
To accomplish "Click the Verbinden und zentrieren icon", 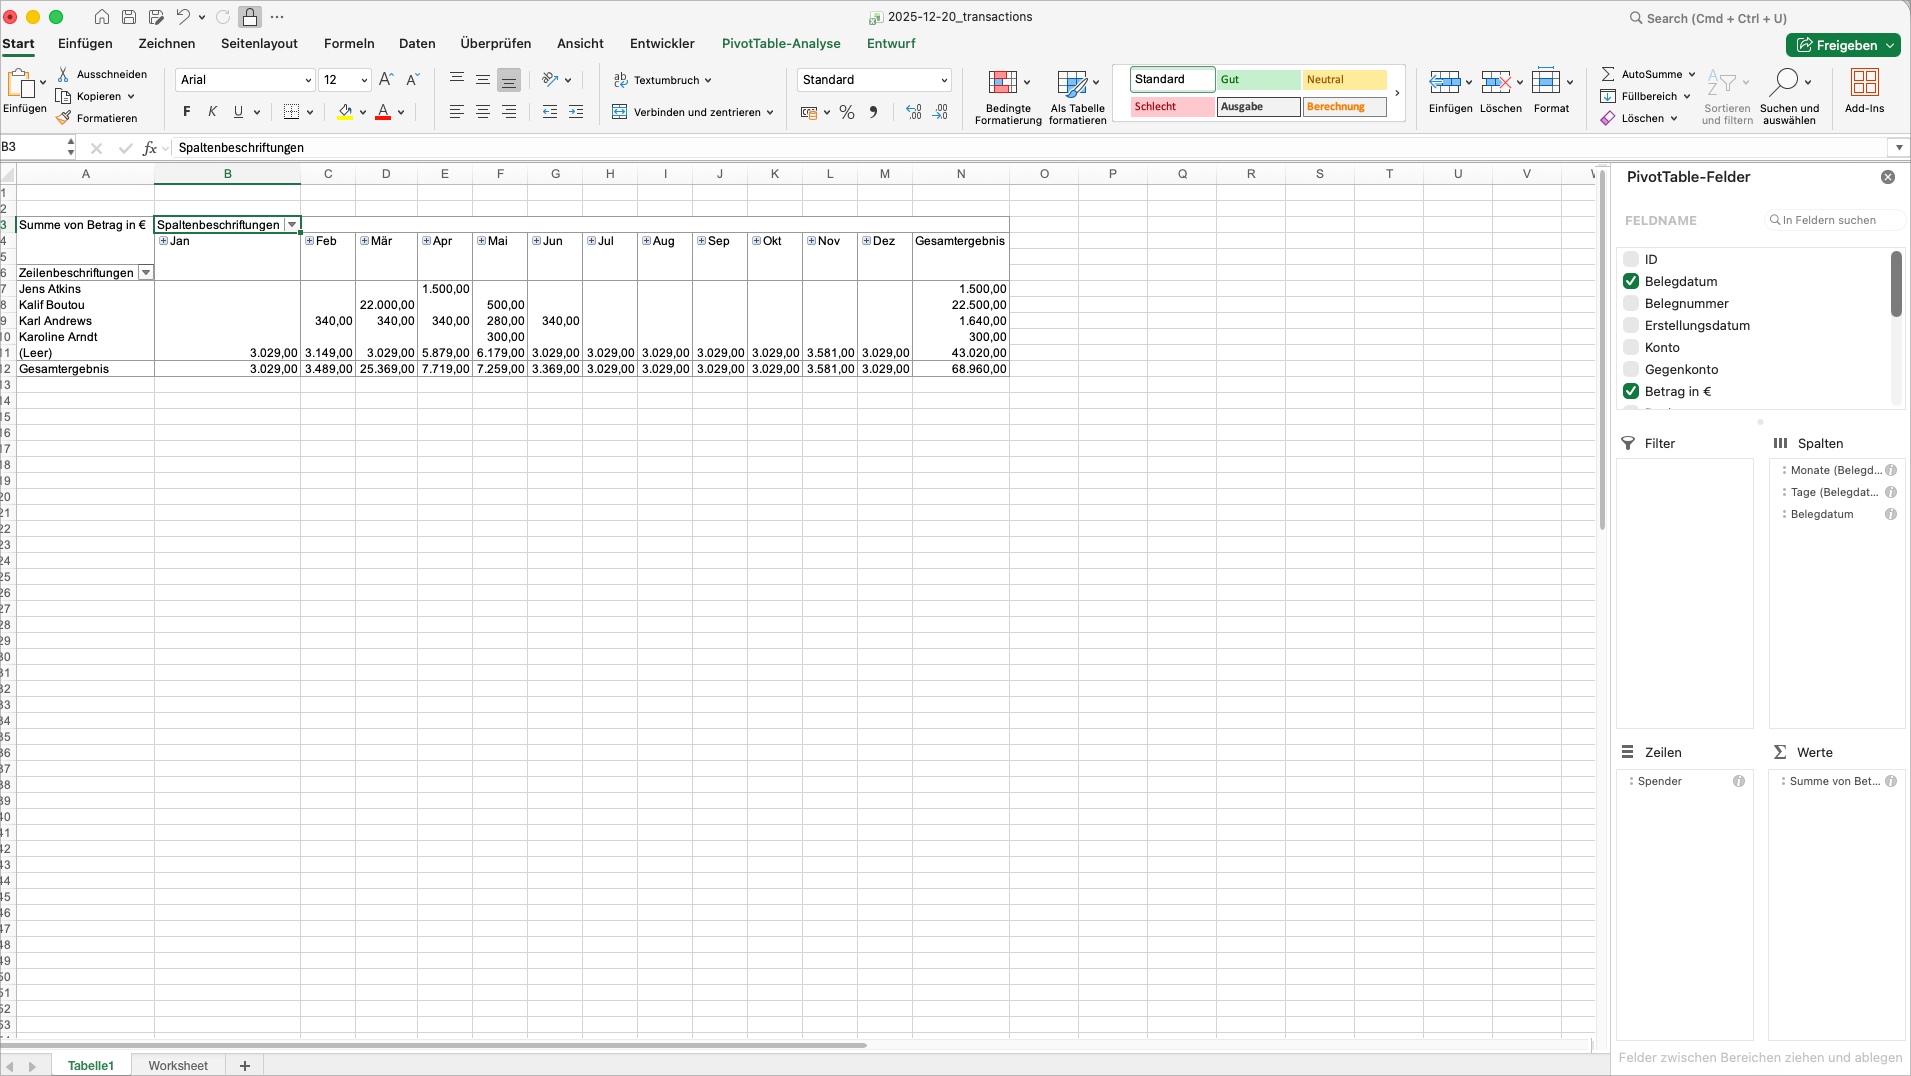I will 620,112.
